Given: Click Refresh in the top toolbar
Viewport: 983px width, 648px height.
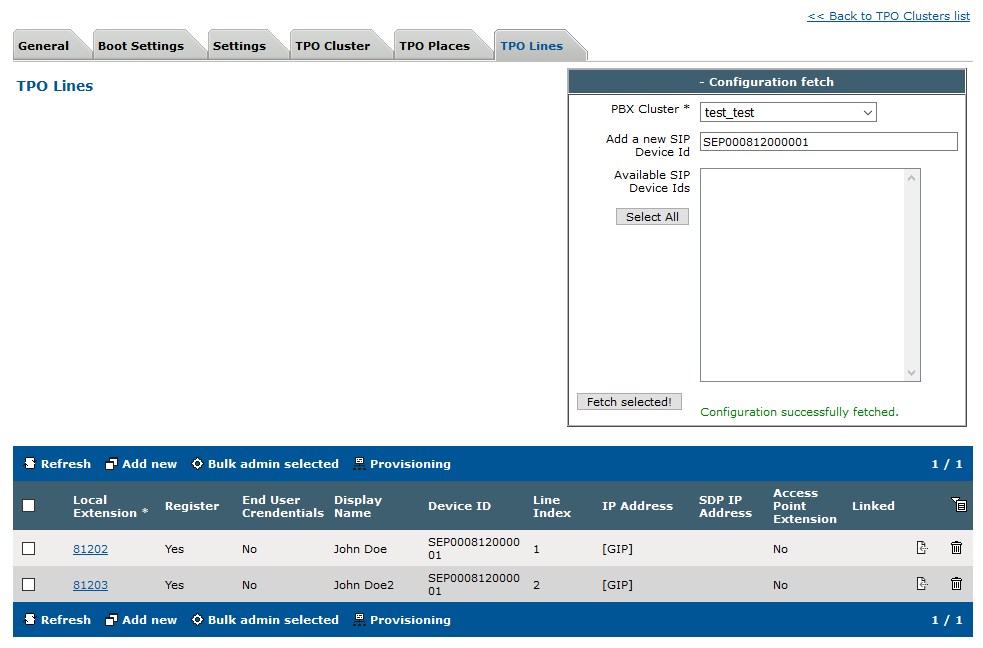Looking at the screenshot, I should click(x=57, y=464).
